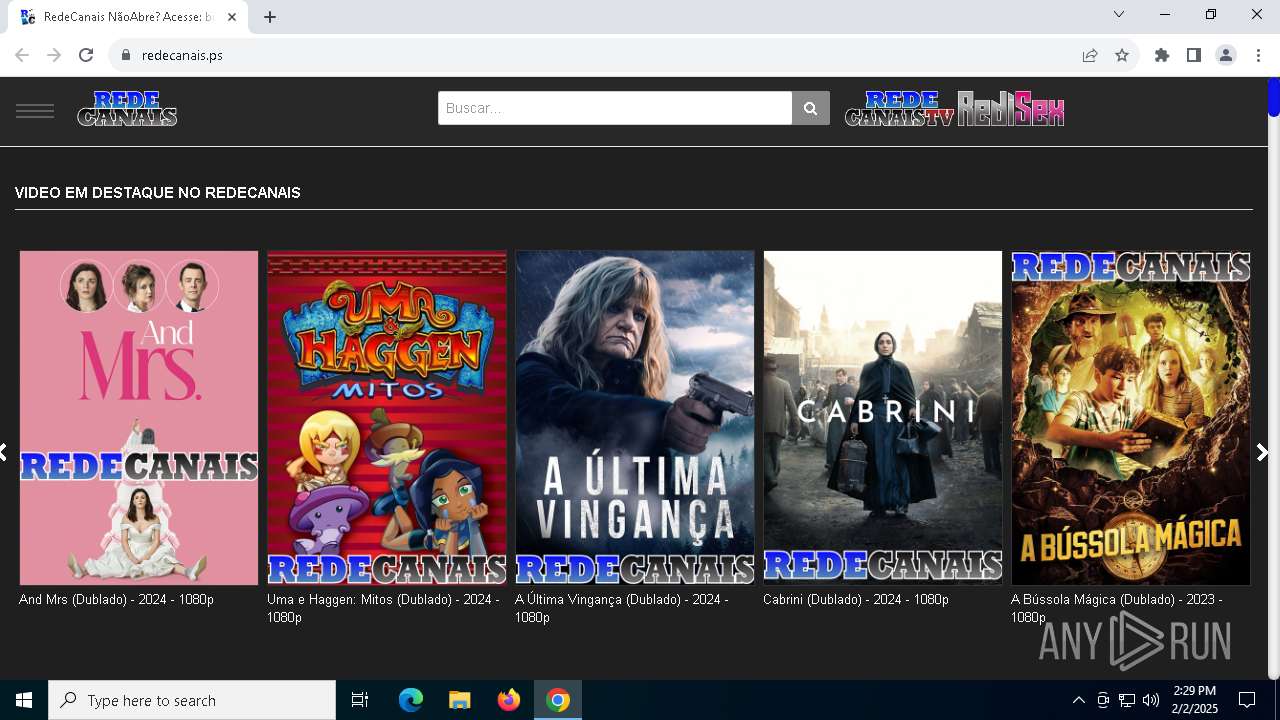
Task: Go to previous carousel slide arrow
Action: click(4, 452)
